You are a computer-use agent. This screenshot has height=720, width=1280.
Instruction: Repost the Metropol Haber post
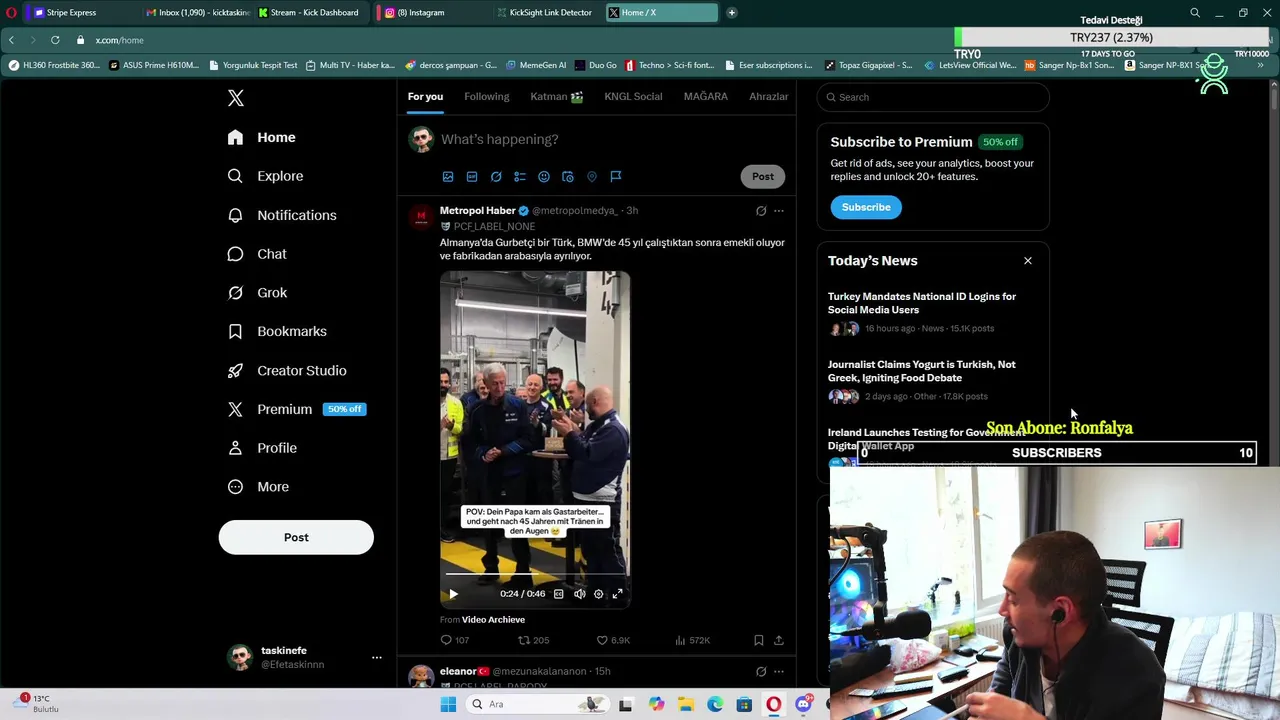pos(533,640)
